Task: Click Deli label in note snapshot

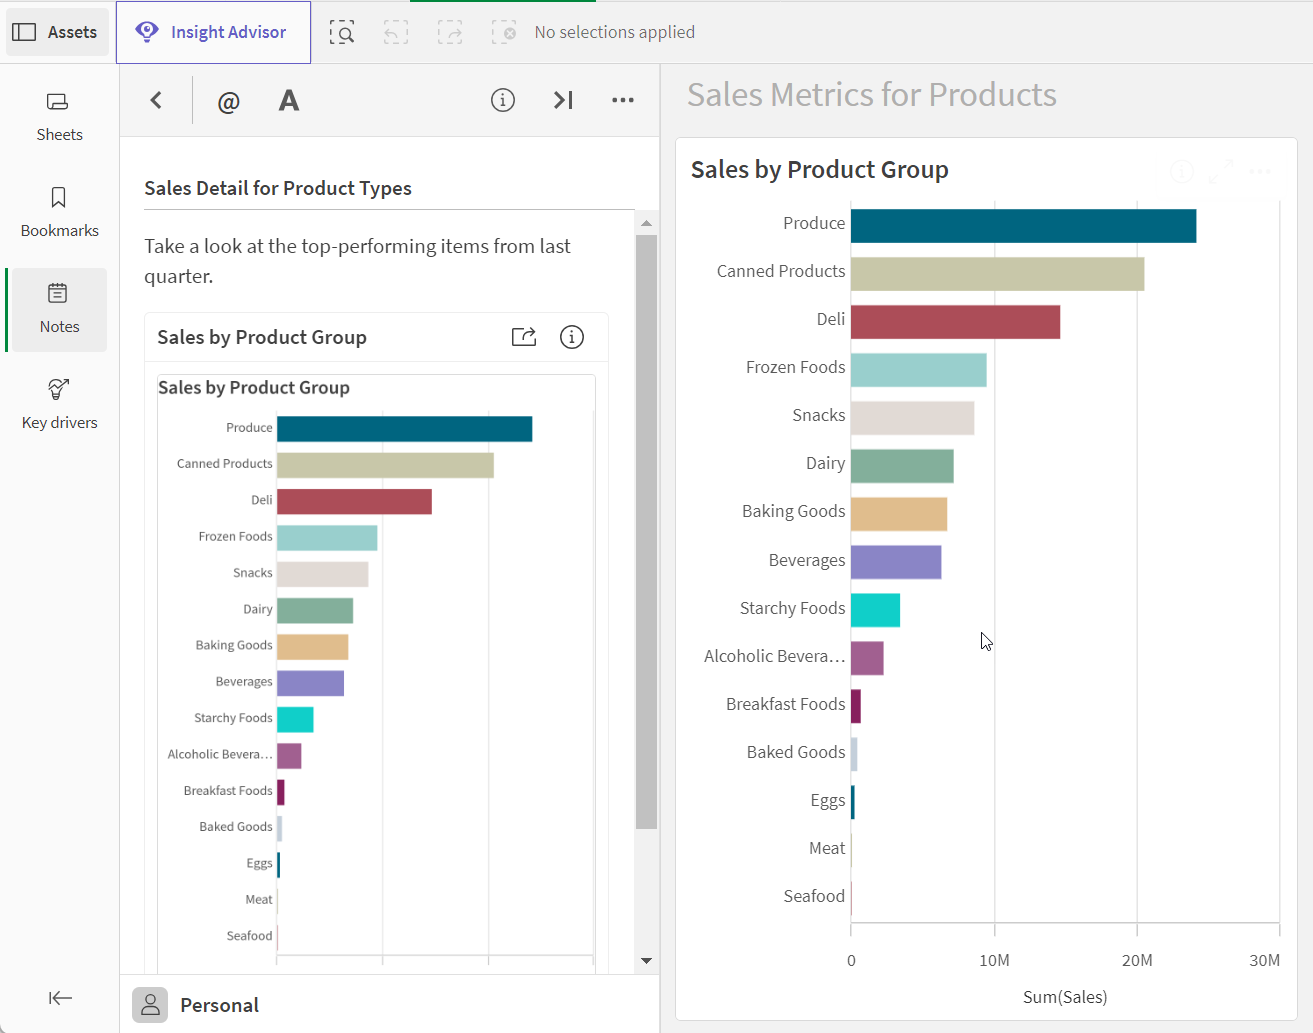Action: [261, 500]
